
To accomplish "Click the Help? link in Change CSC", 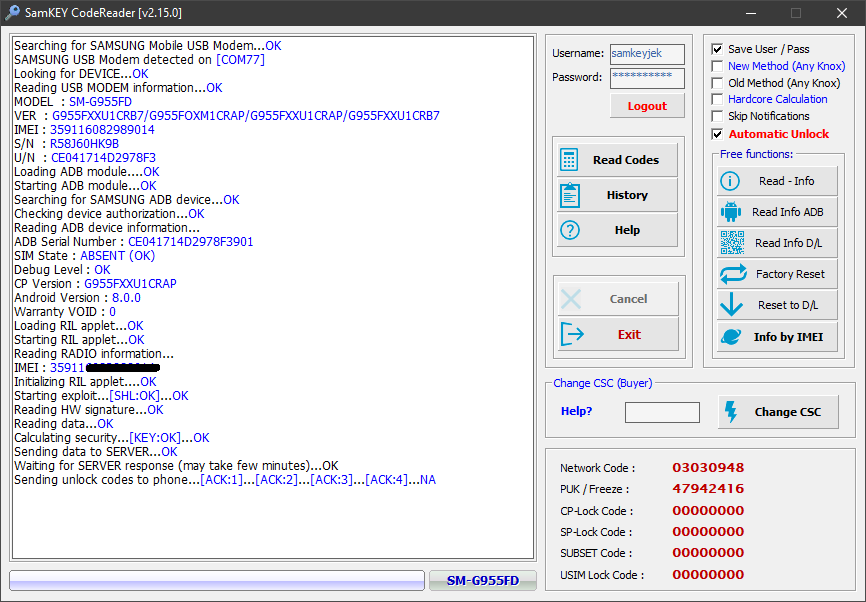I will 576,411.
